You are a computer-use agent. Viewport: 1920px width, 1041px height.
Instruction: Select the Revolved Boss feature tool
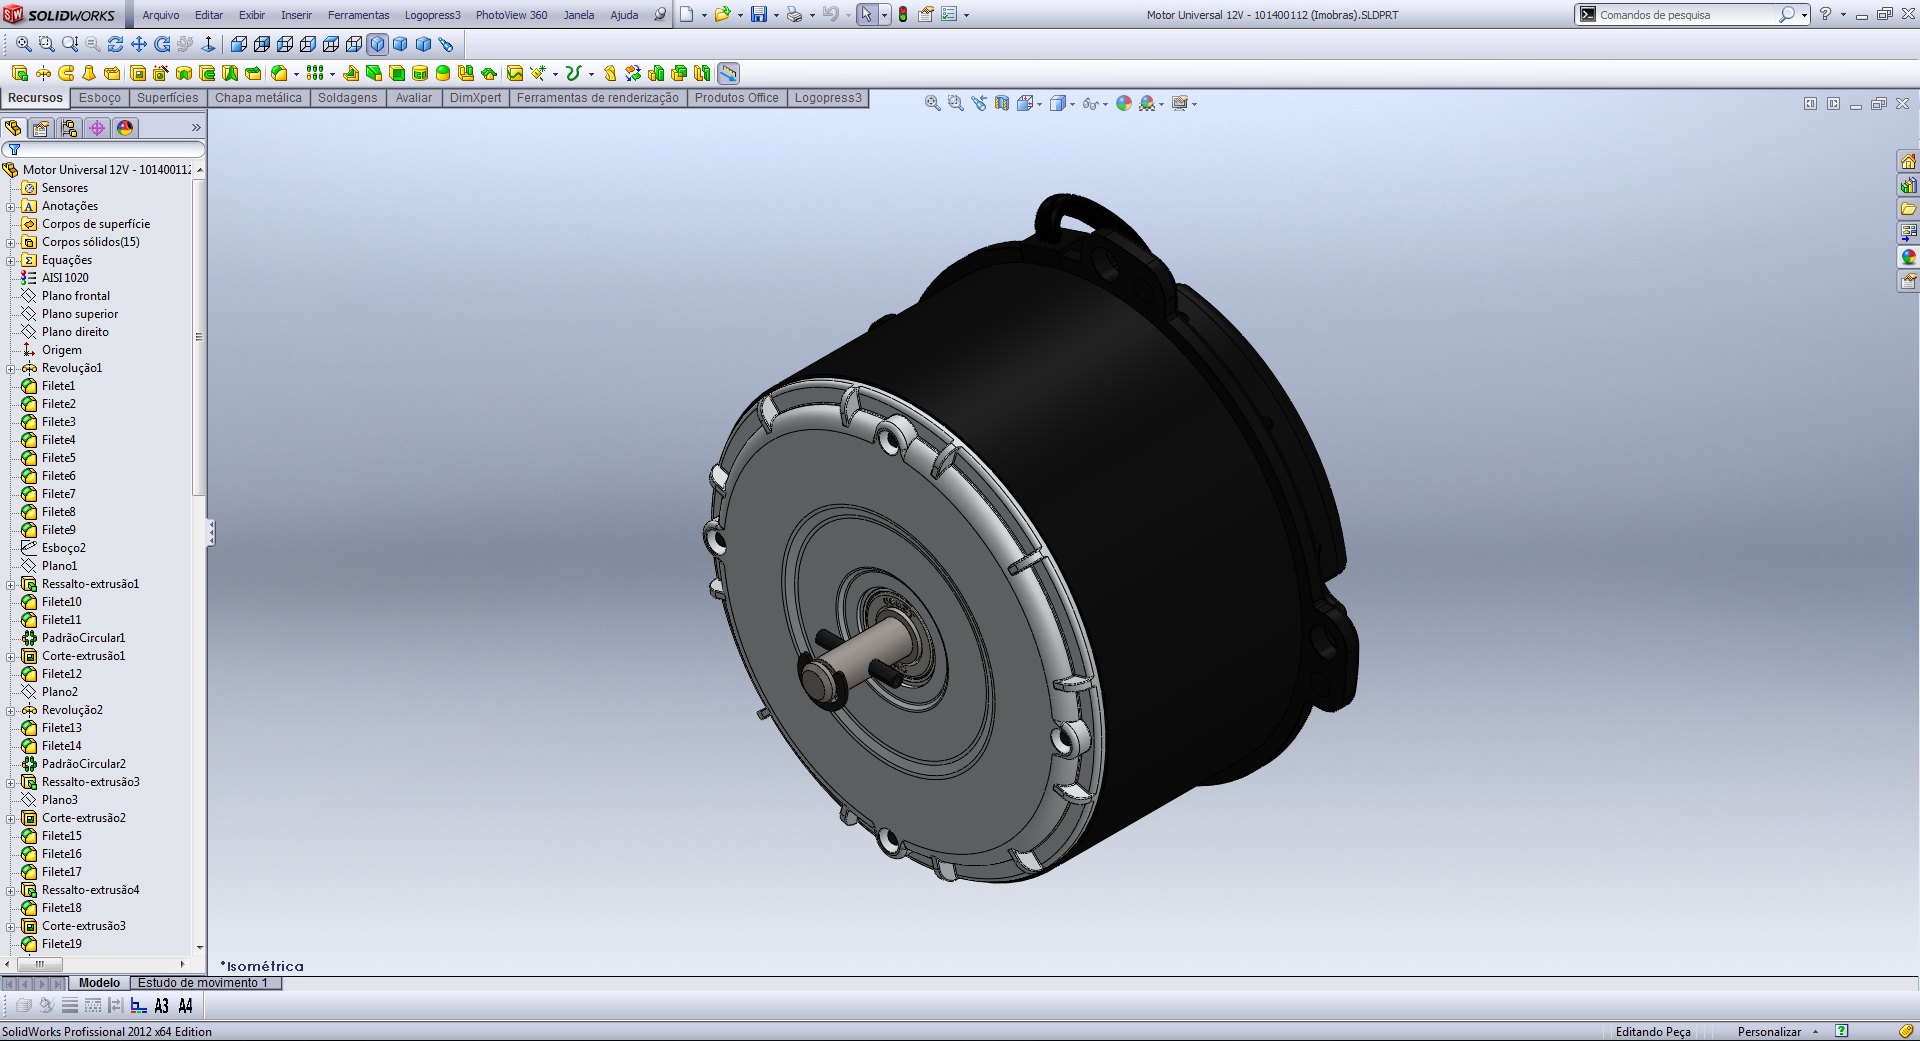[43, 73]
